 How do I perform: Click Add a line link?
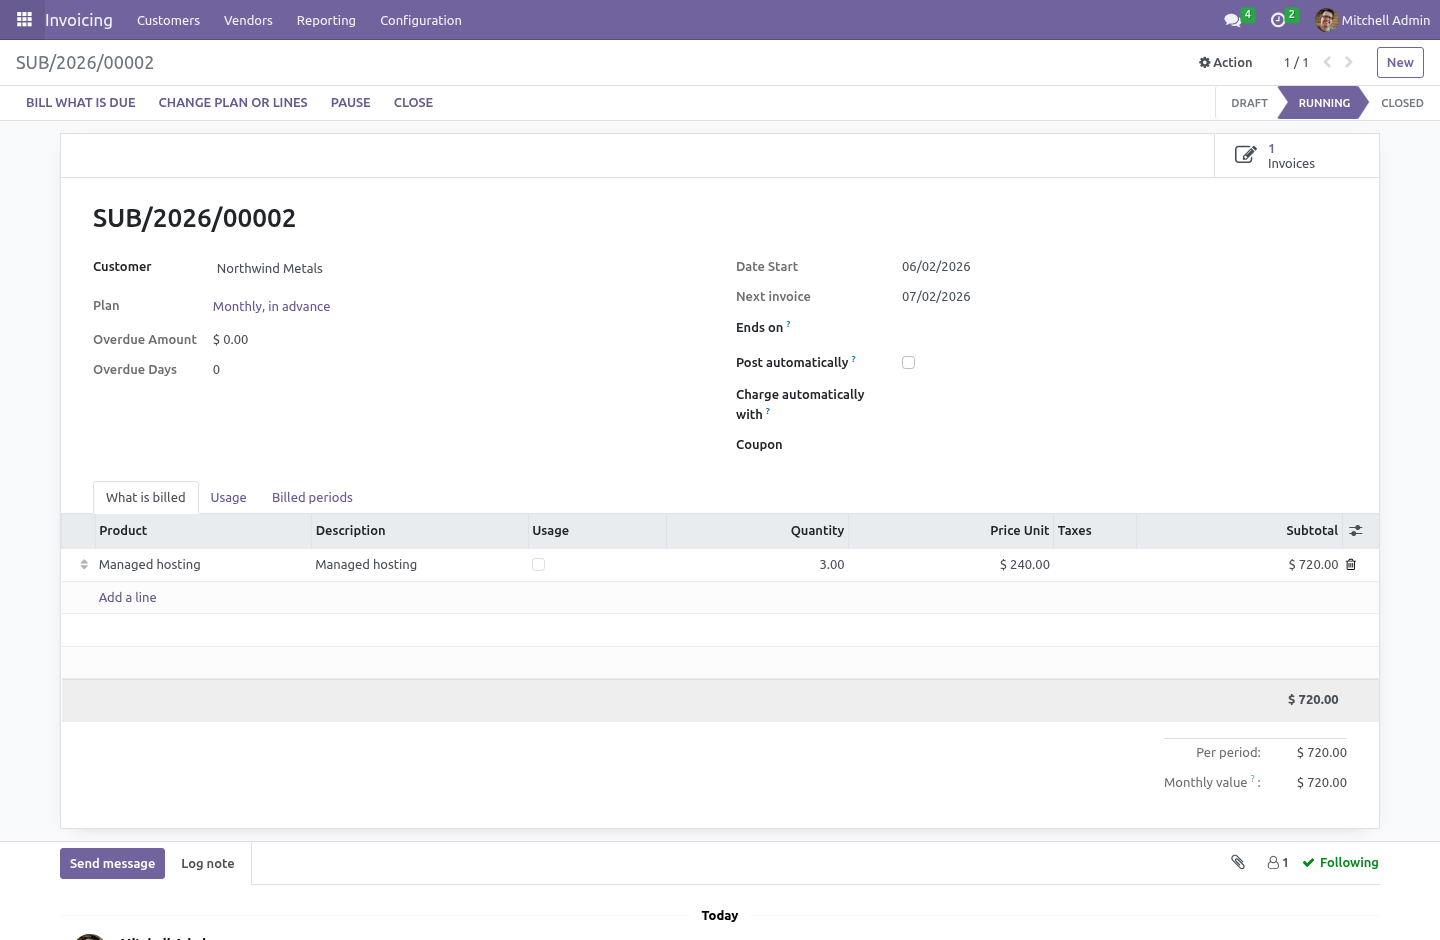pos(127,598)
